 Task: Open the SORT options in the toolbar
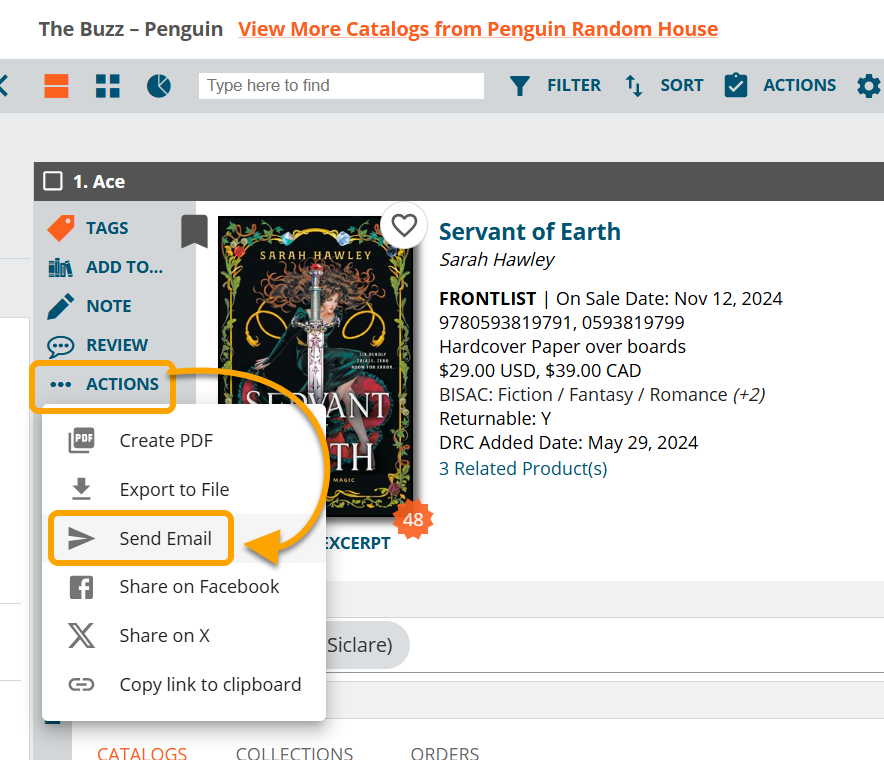(x=664, y=86)
